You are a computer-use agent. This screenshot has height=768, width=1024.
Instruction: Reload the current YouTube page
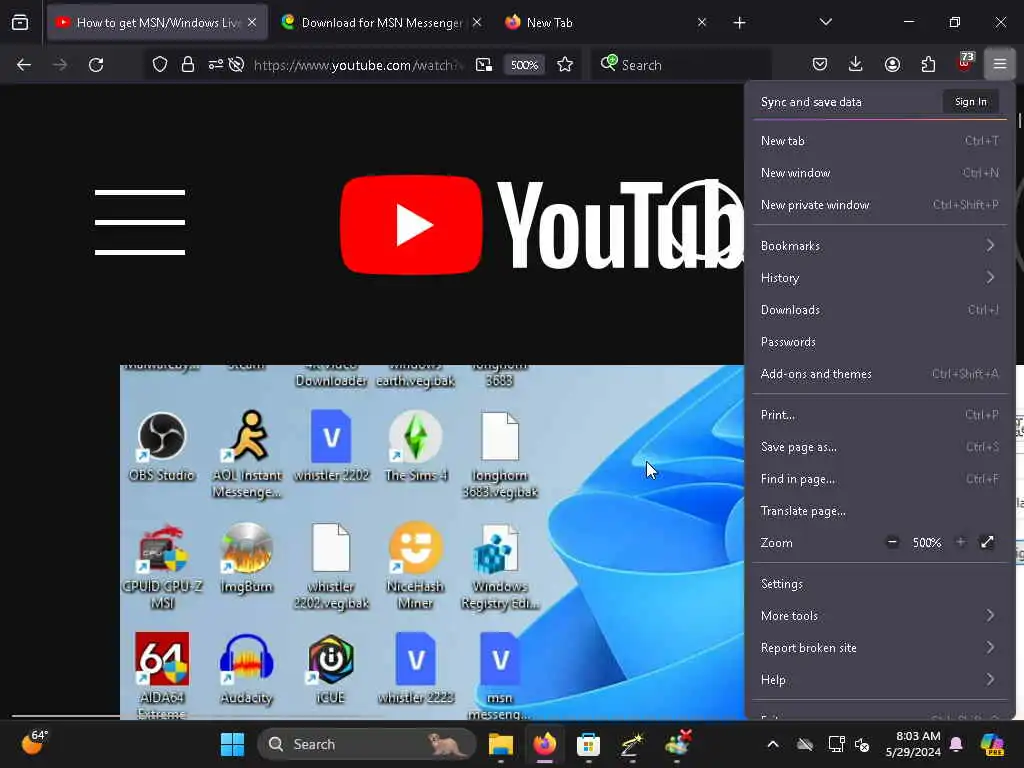[96, 65]
